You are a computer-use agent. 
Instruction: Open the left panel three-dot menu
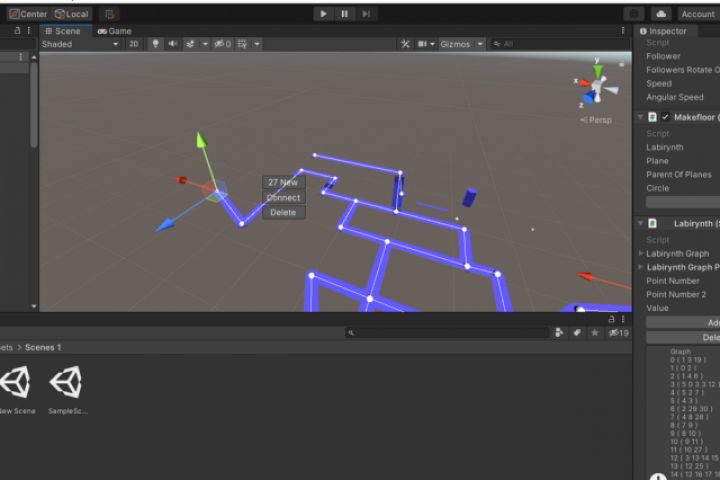29,30
